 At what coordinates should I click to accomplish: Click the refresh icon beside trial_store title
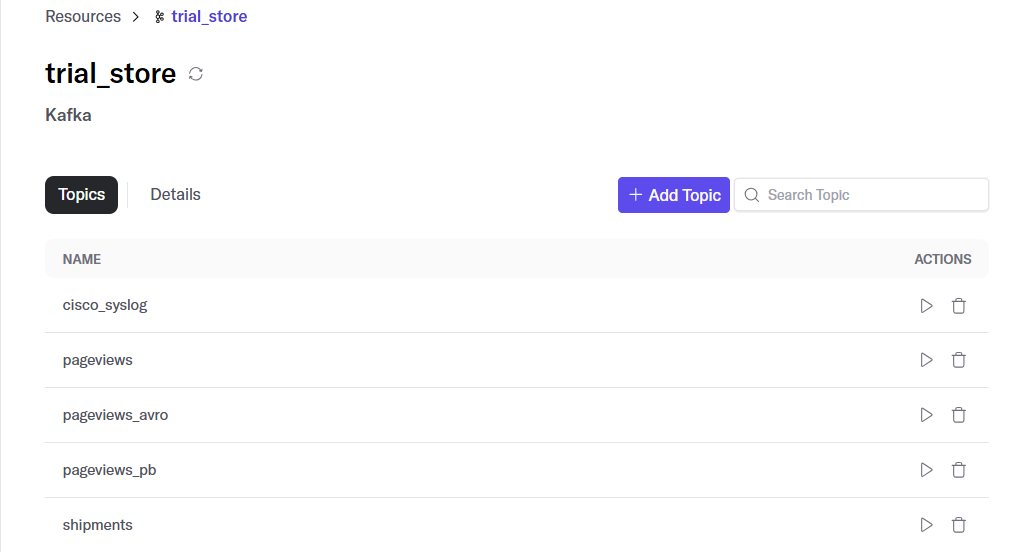coord(196,74)
